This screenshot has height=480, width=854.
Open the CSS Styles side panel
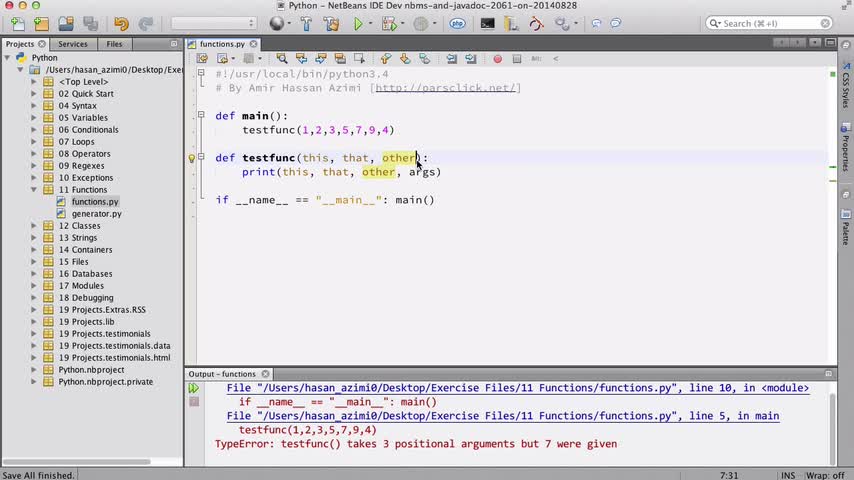(846, 84)
